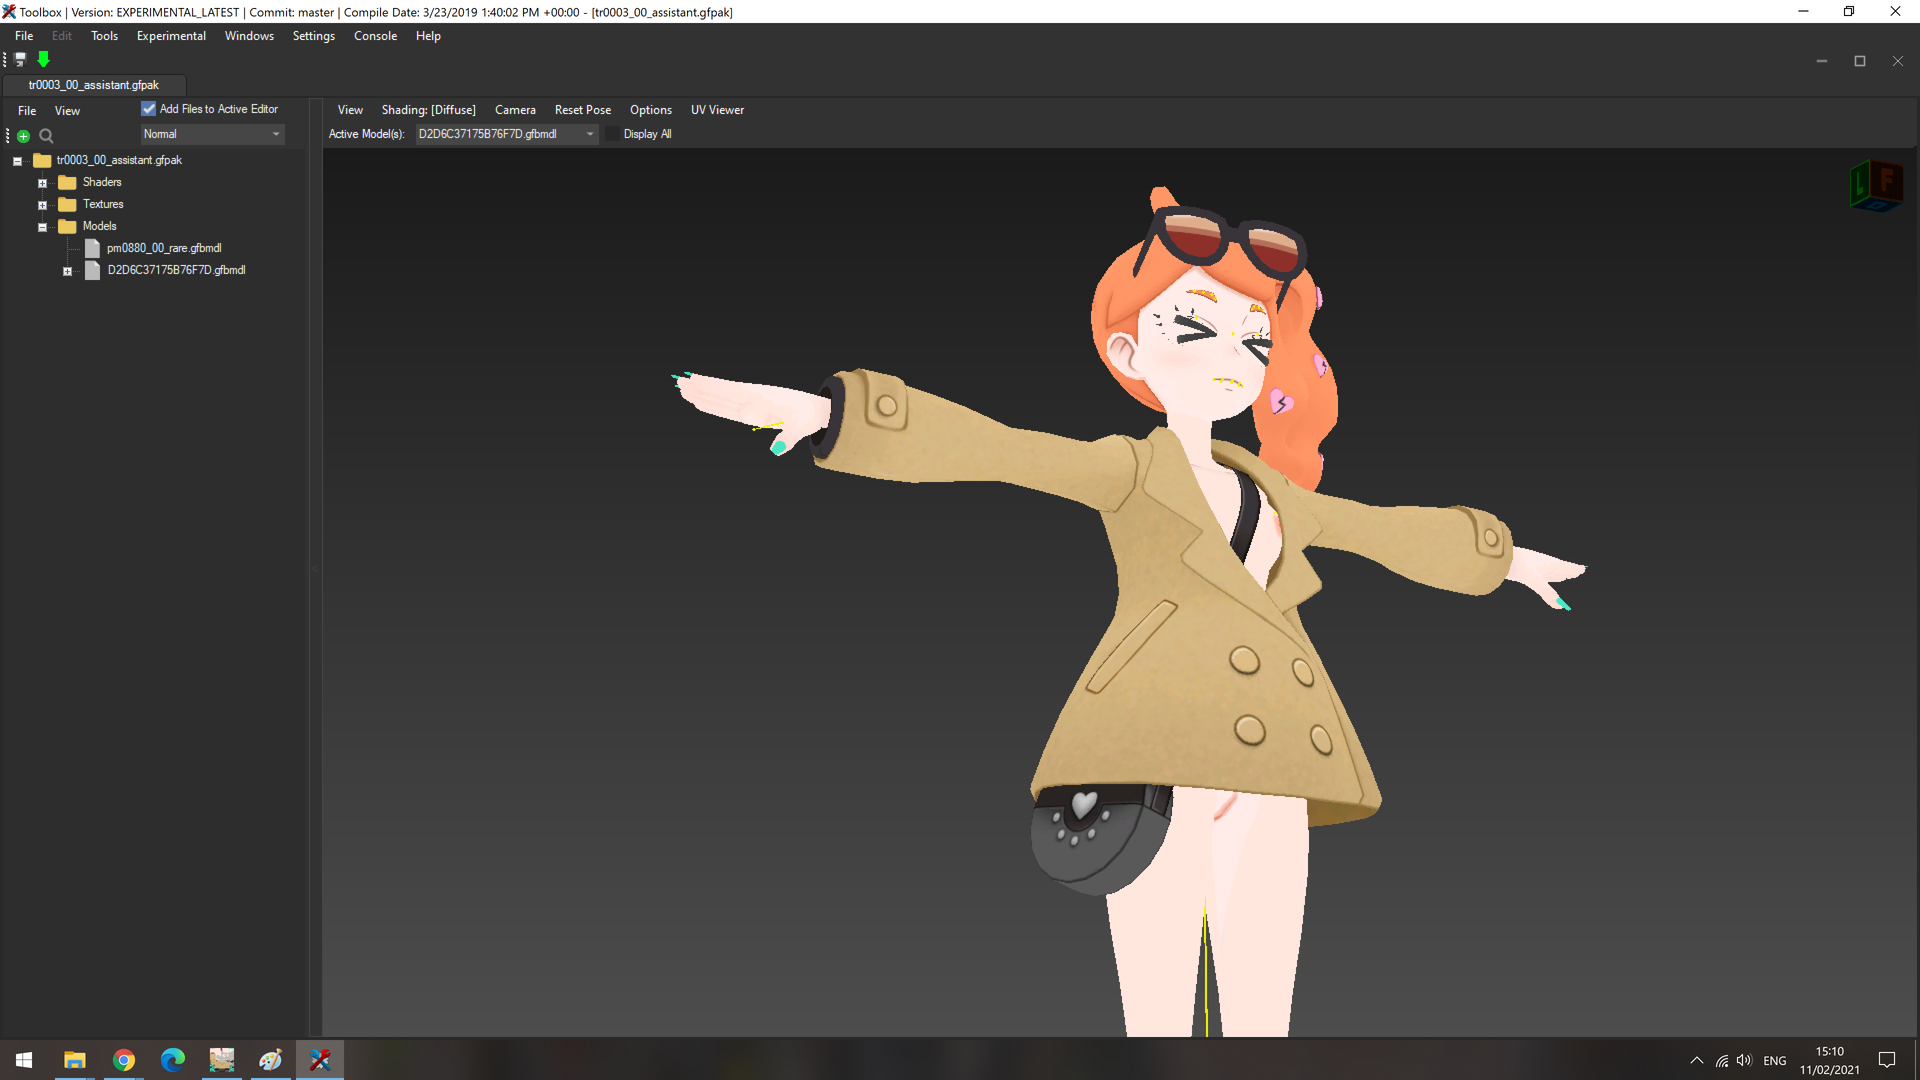The height and width of the screenshot is (1080, 1920).
Task: Click the save icon in the toolbar
Action: tap(20, 60)
